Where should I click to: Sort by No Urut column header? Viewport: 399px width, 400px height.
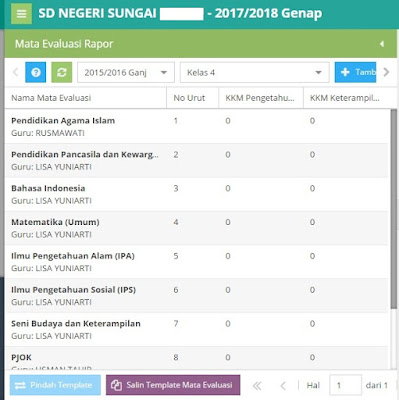coord(192,98)
